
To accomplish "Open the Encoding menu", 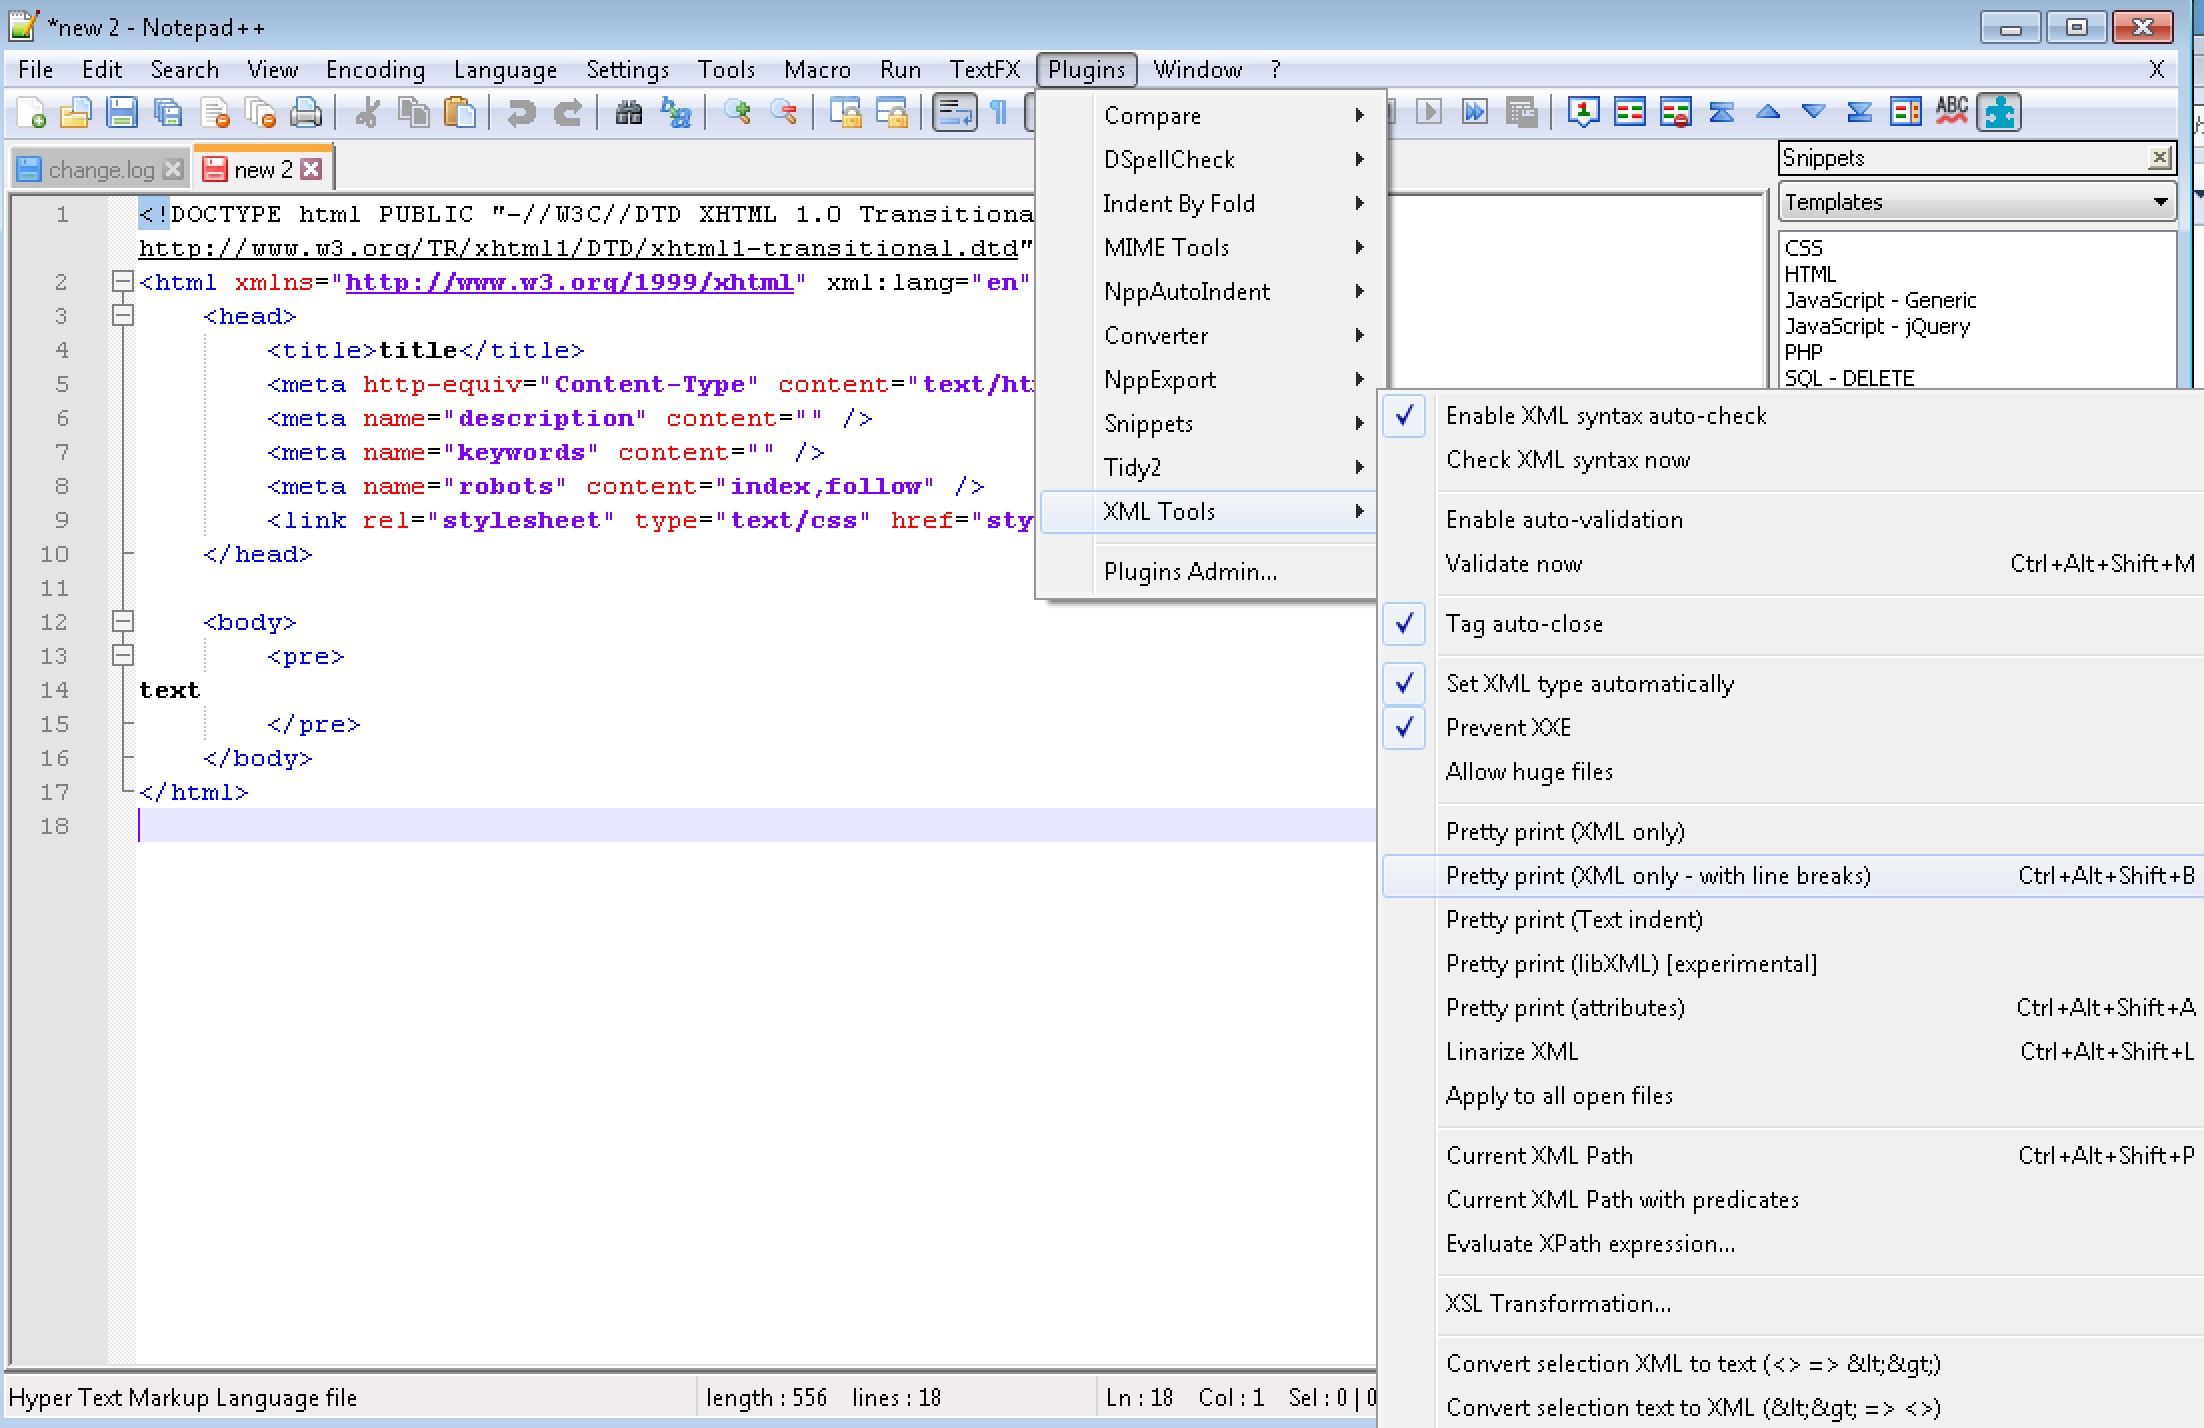I will click(x=375, y=70).
